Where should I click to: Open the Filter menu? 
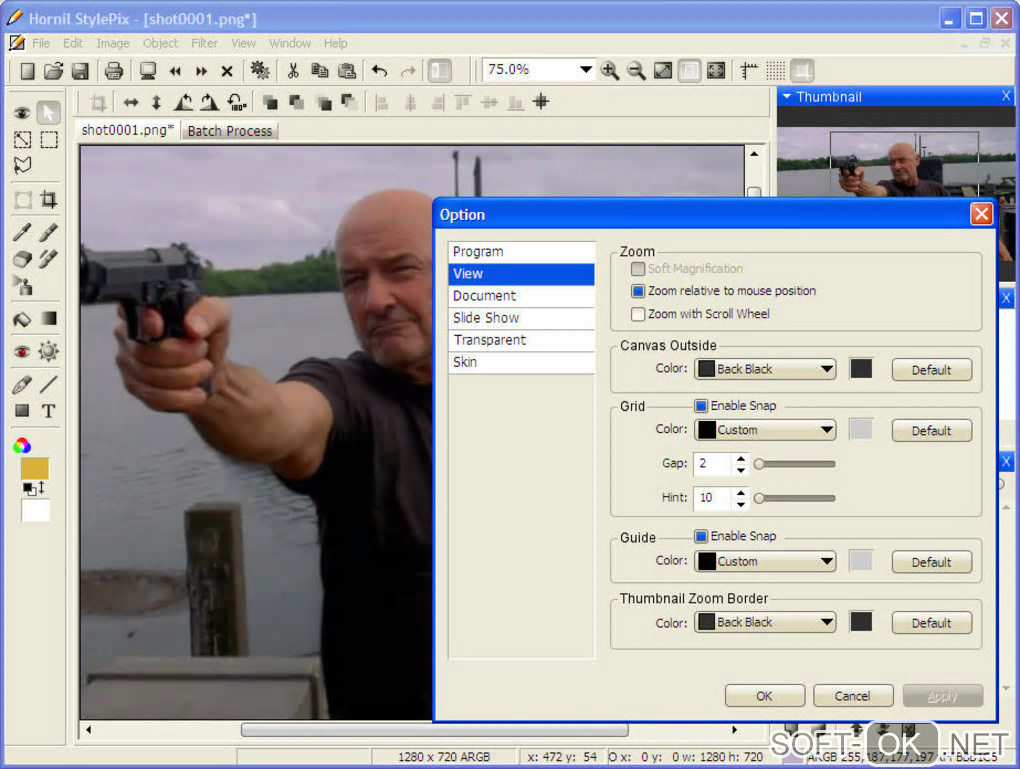coord(204,43)
